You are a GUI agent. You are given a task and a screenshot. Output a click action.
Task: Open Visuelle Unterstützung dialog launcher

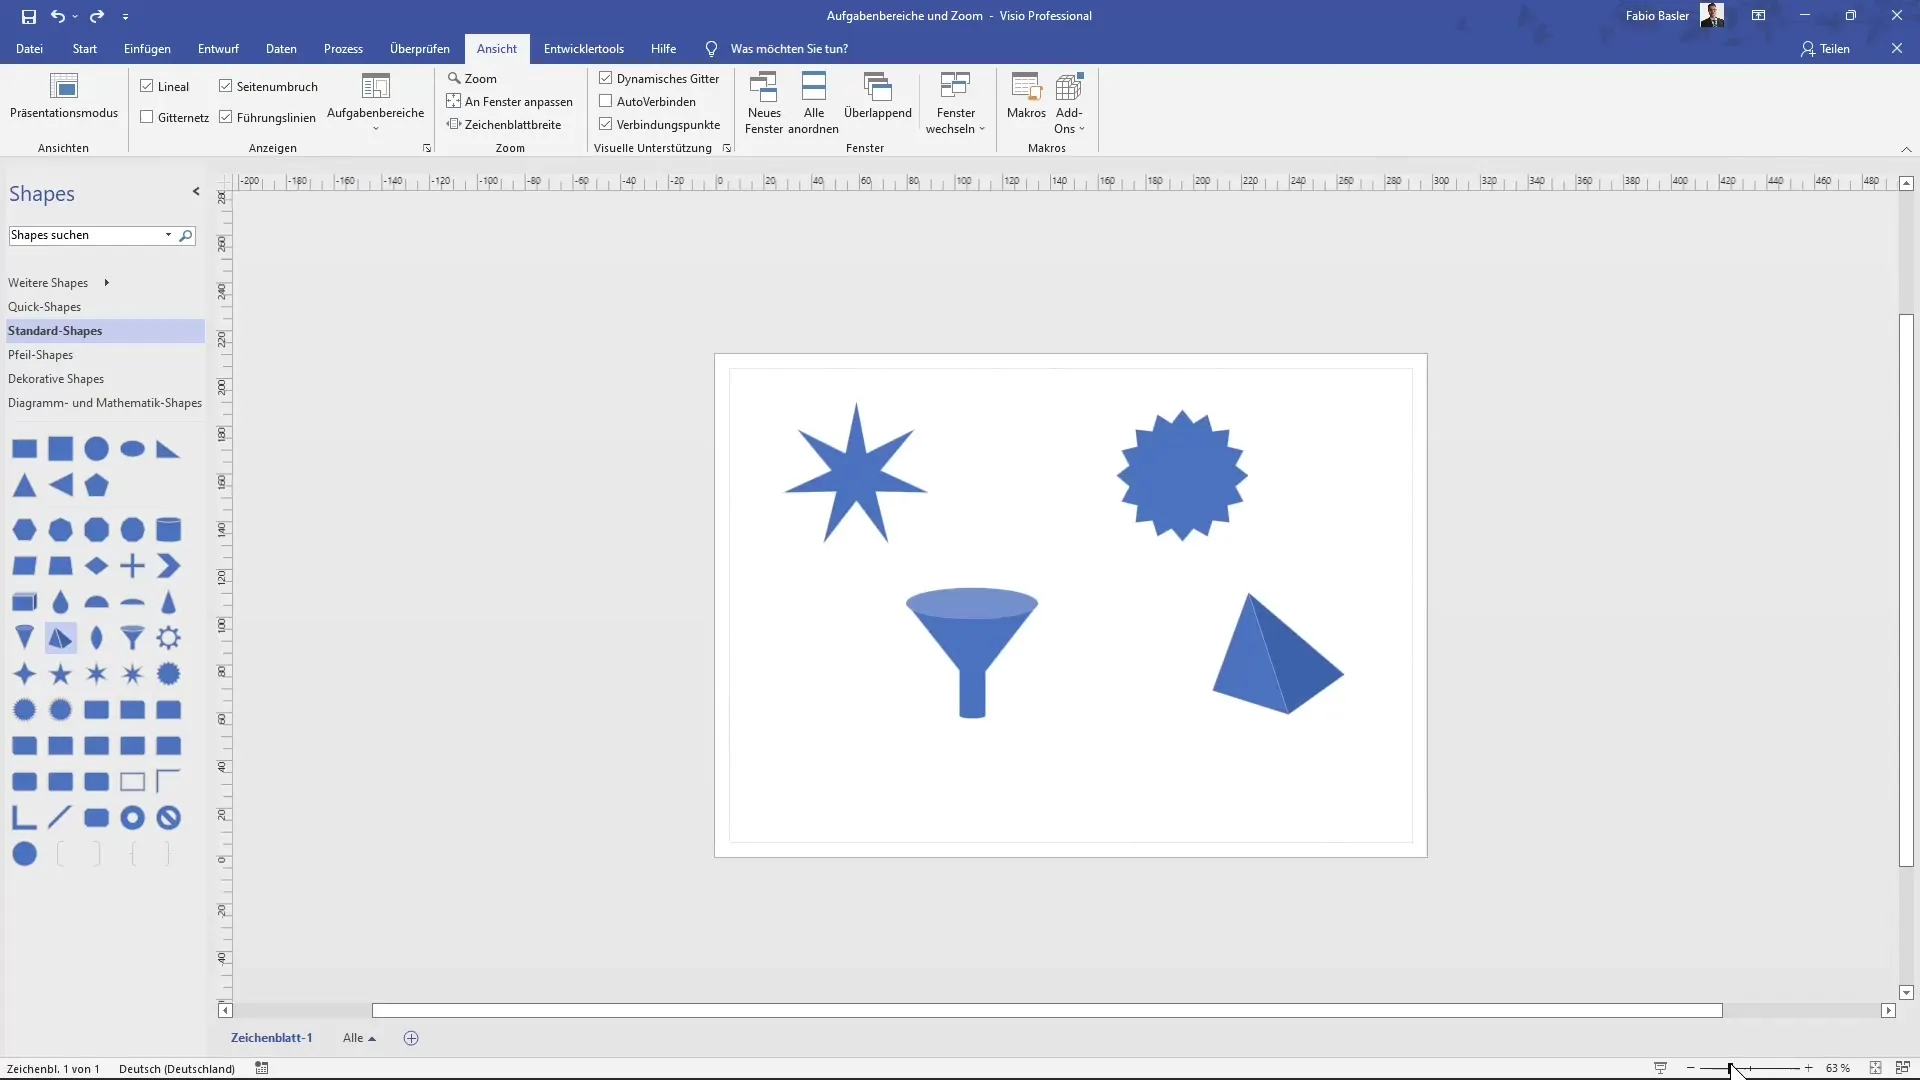click(727, 148)
